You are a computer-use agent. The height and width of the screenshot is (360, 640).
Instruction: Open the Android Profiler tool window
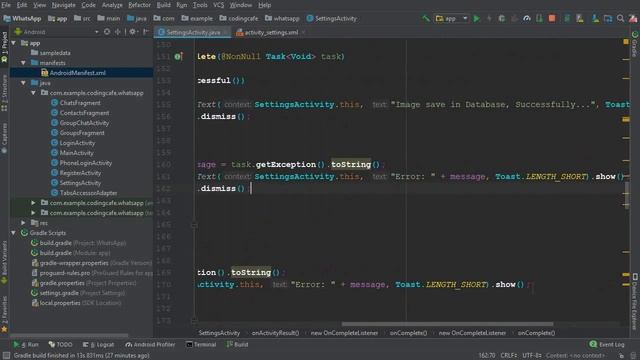pyautogui.click(x=150, y=344)
